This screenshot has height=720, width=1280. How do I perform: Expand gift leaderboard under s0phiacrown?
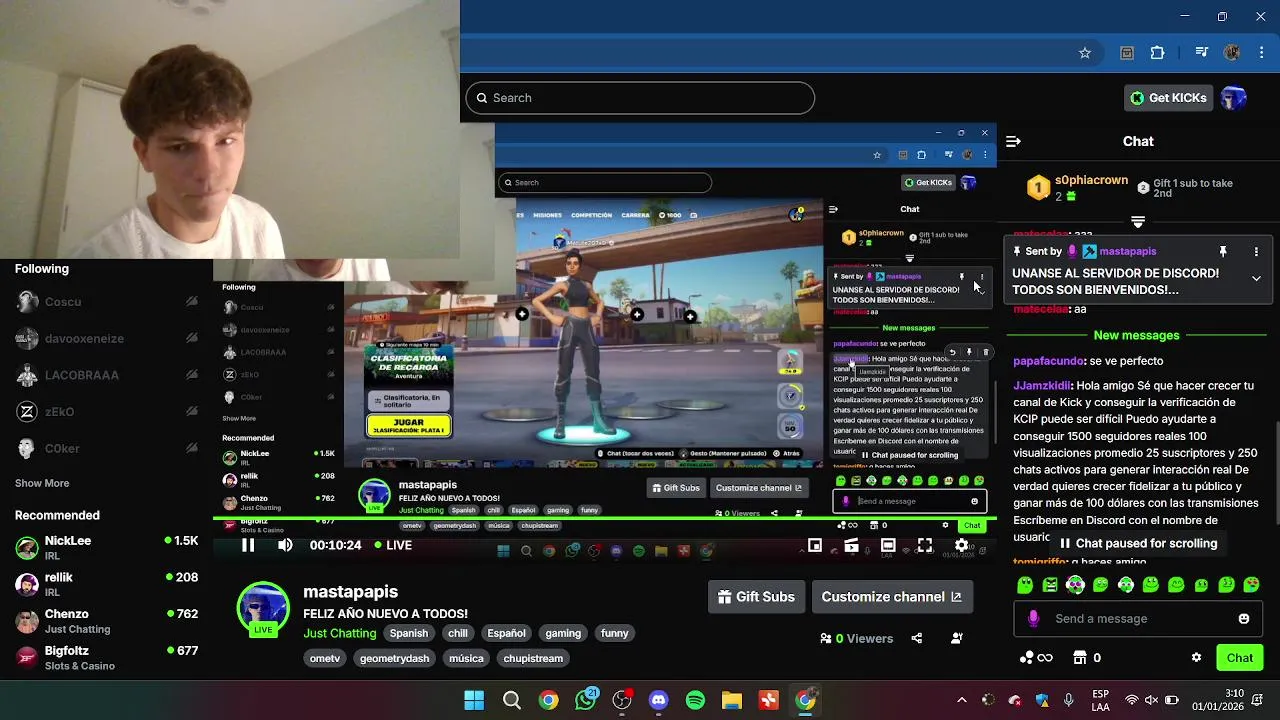[1138, 222]
